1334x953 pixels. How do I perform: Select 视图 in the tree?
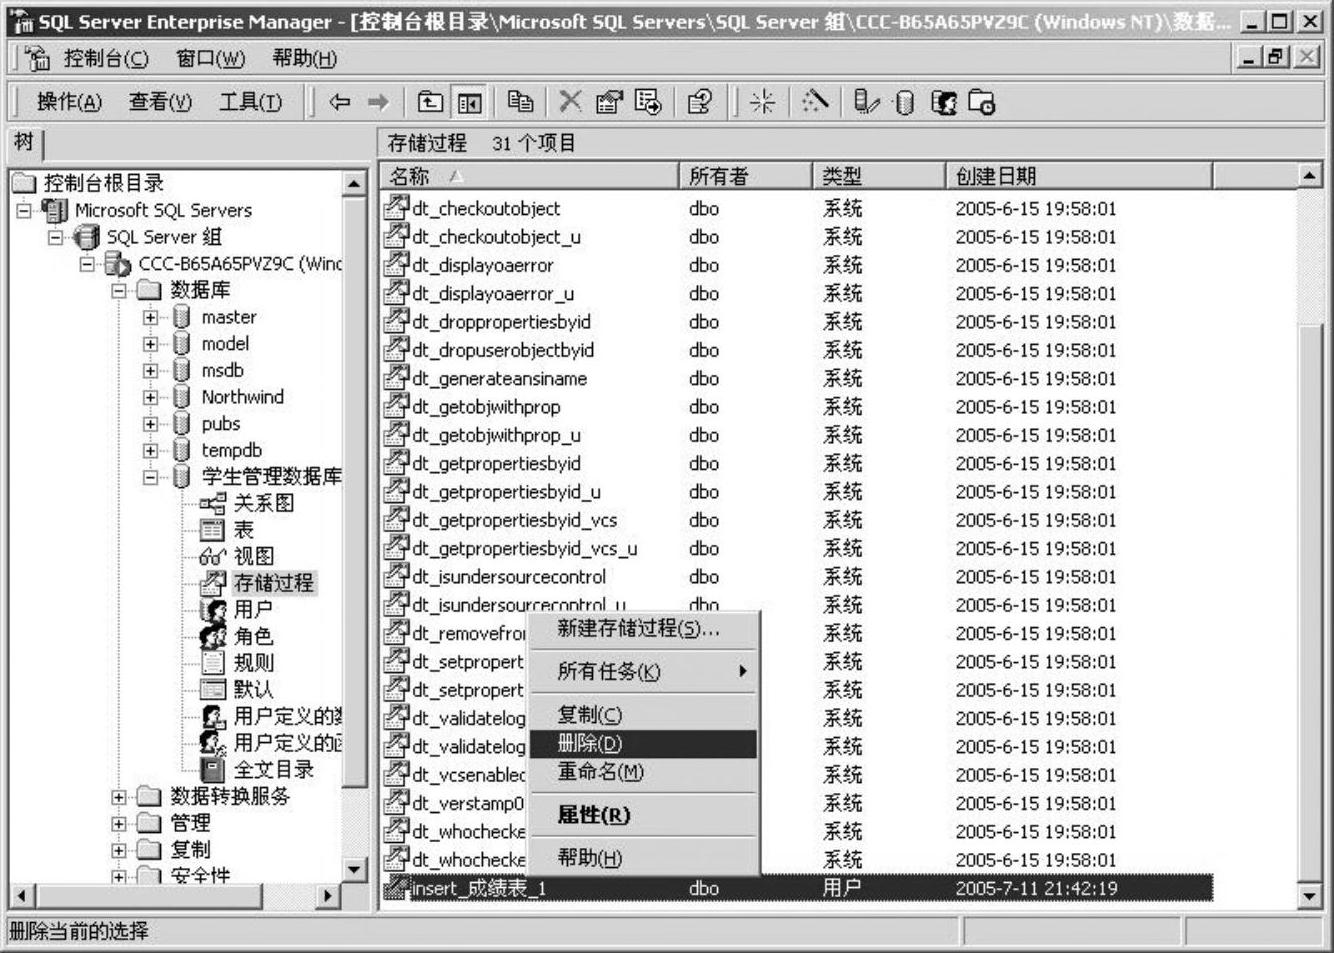(253, 556)
